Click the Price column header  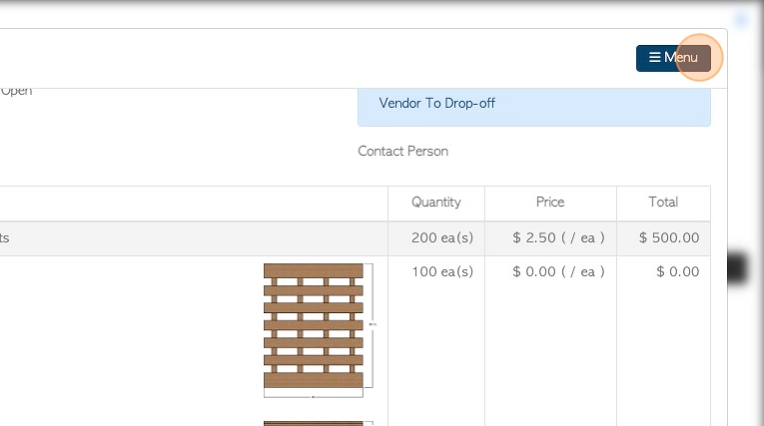[550, 202]
